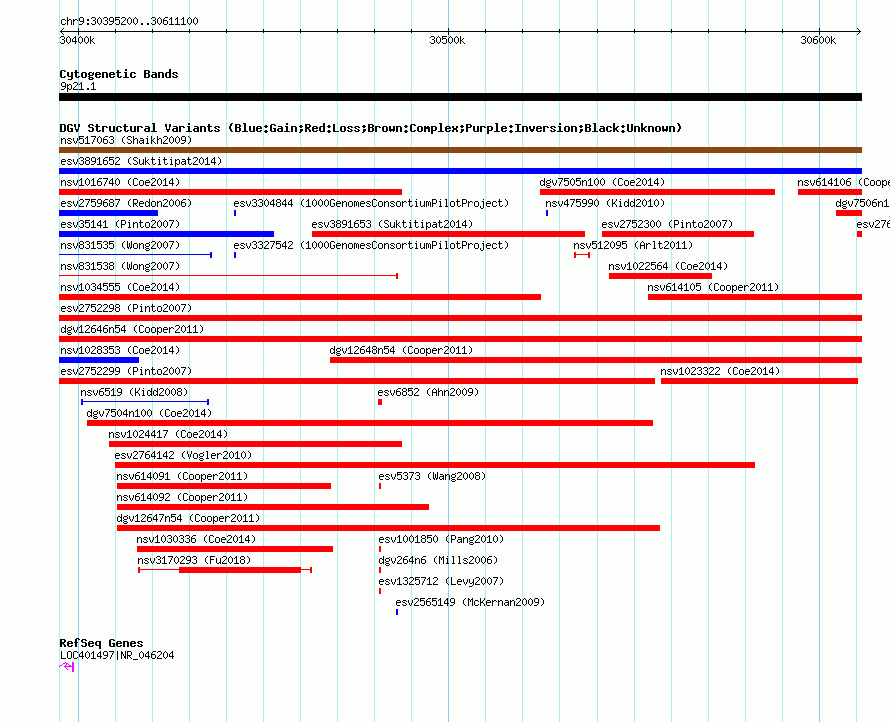The width and height of the screenshot is (890, 722).
Task: Select the red nsv1022564 loss bar
Action: pyautogui.click(x=660, y=276)
